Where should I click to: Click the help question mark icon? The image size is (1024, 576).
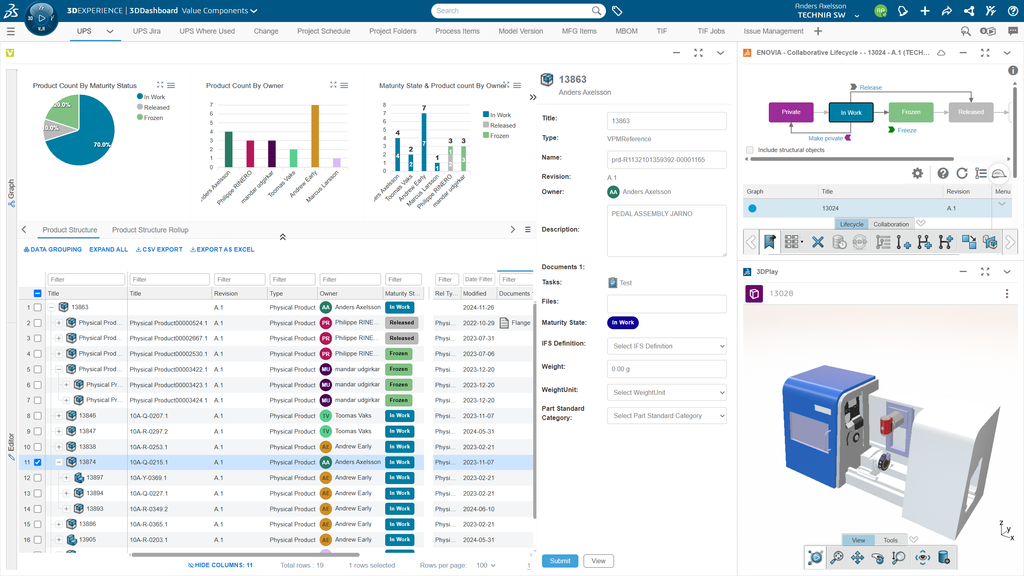click(x=942, y=173)
